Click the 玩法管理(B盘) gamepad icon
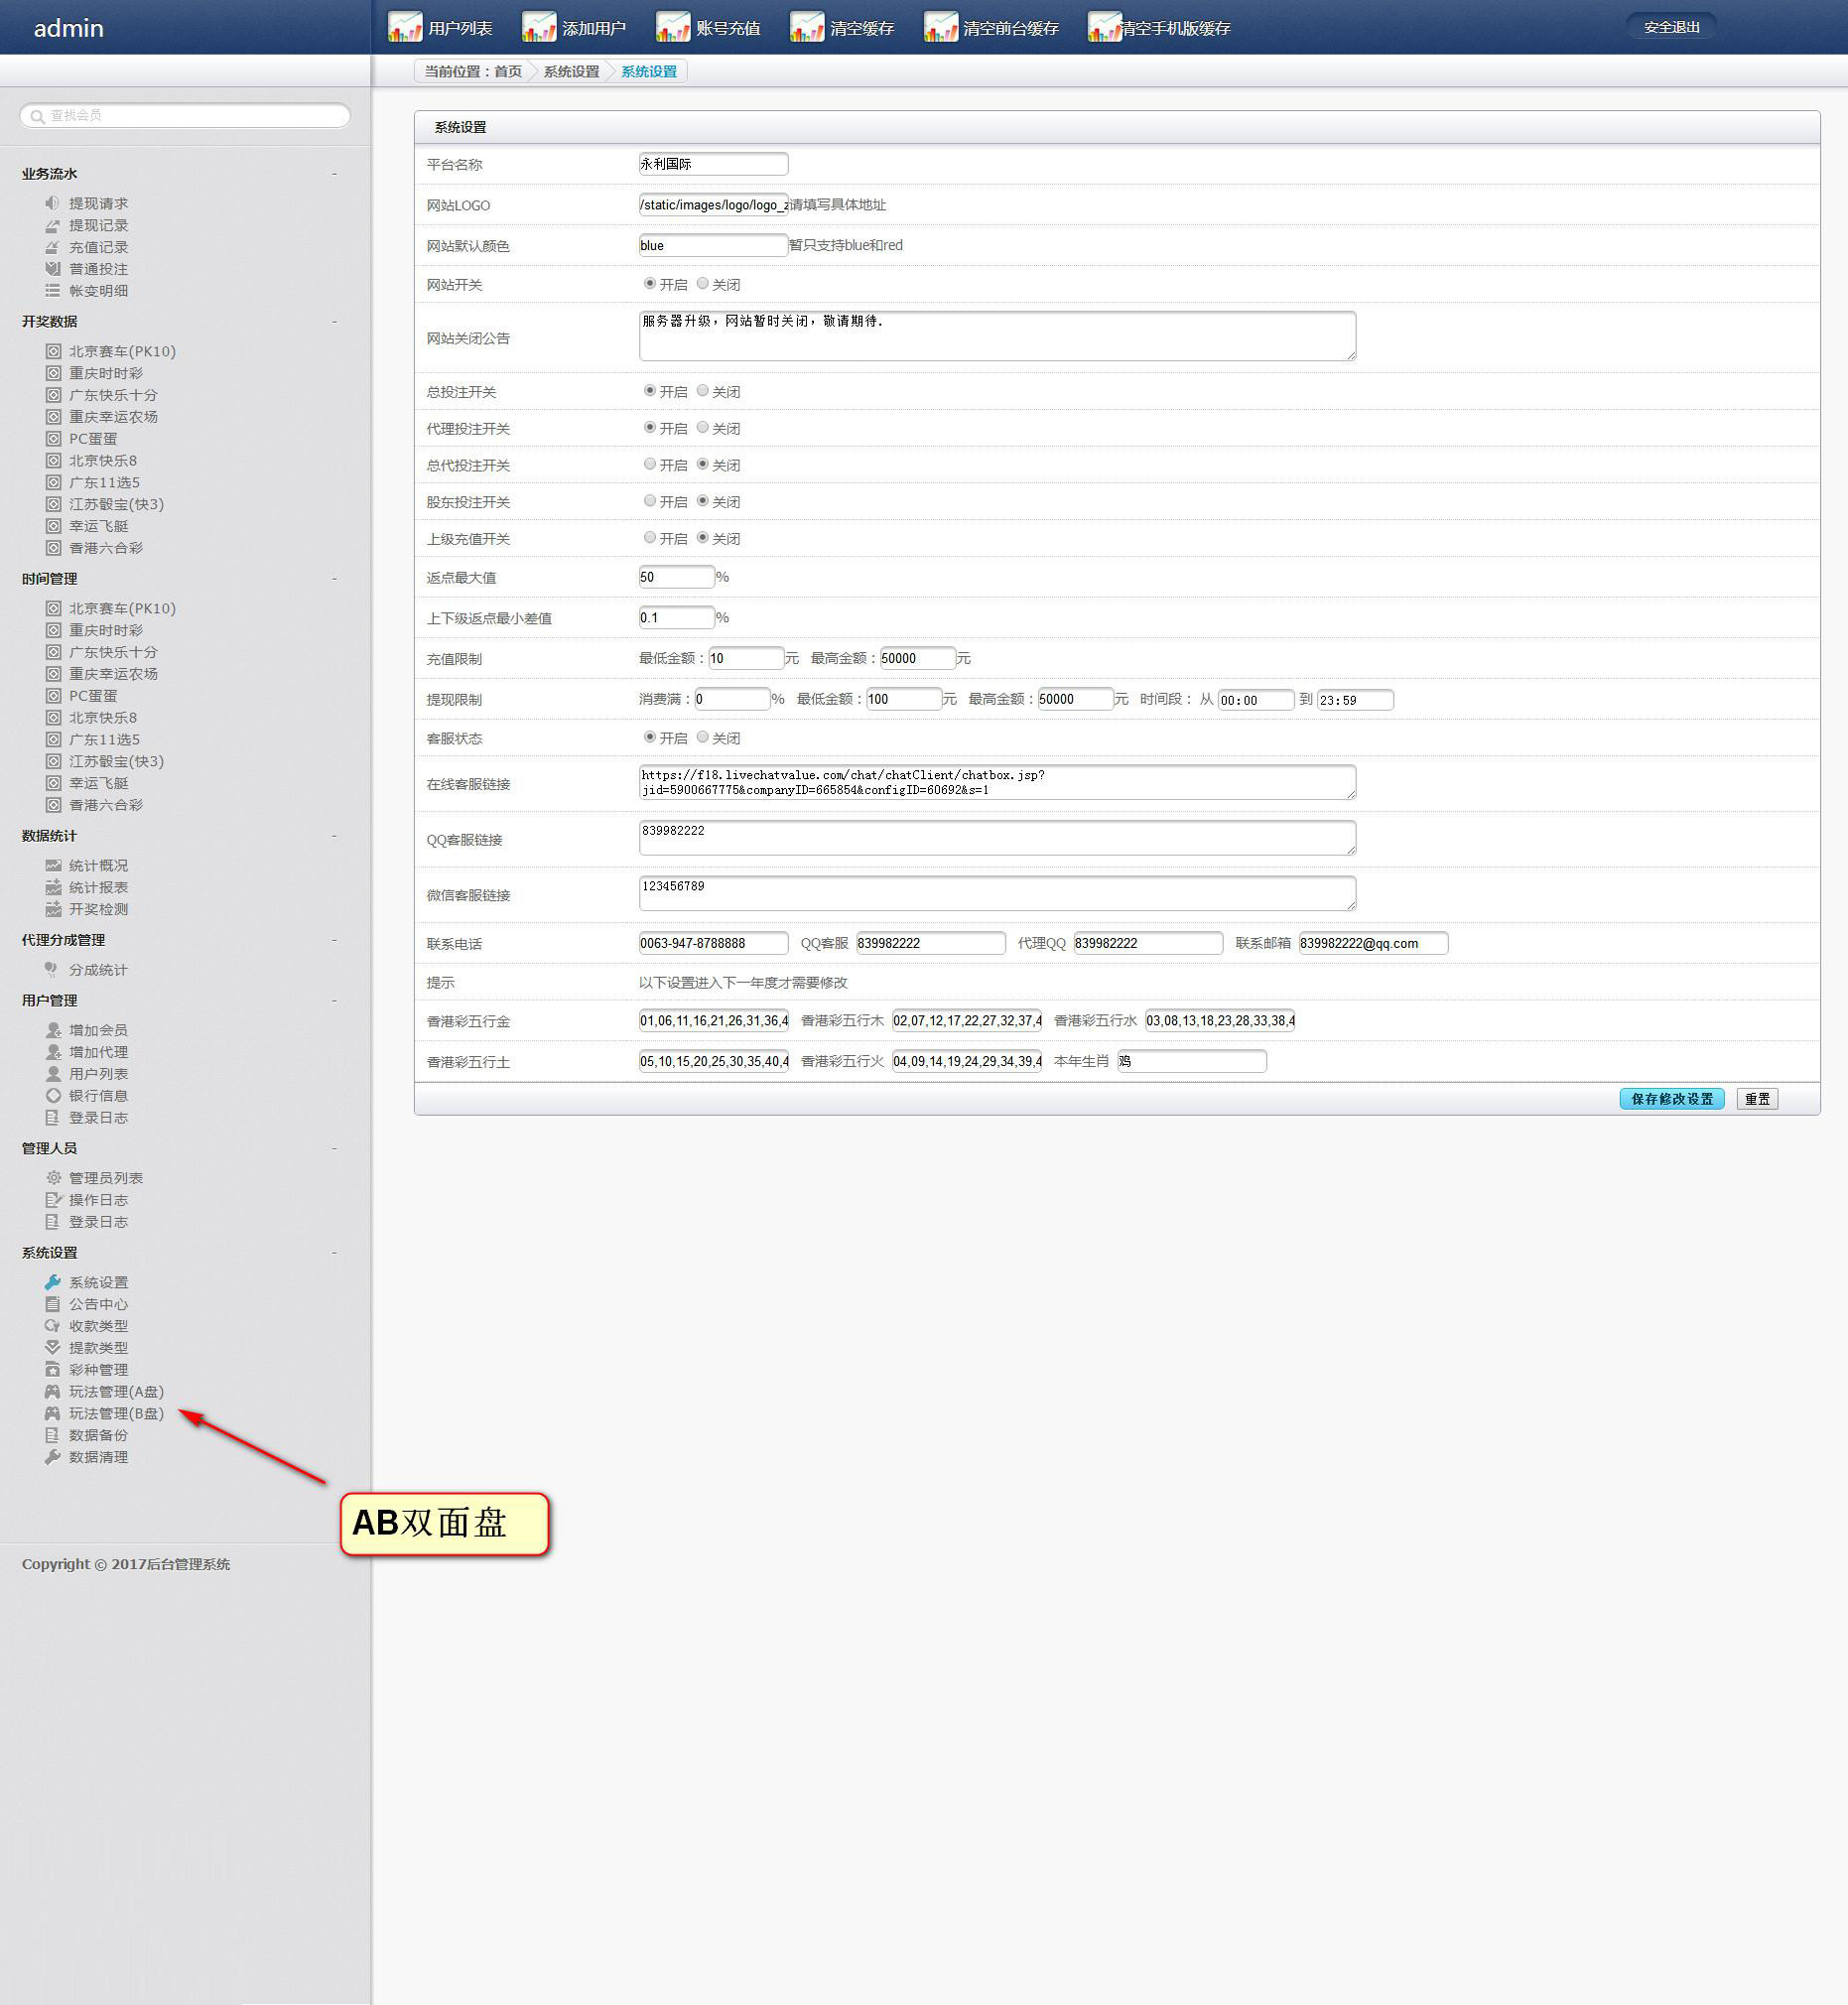Viewport: 1848px width, 2005px height. coord(52,1414)
